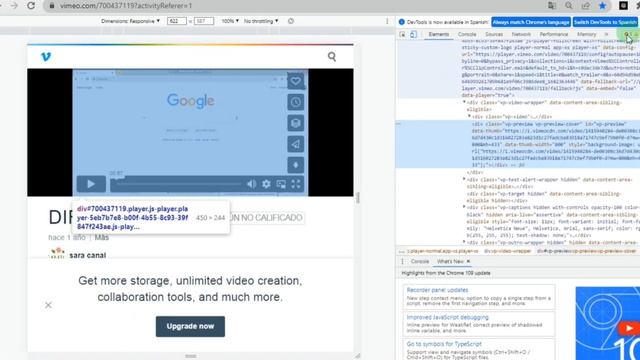Viewport: 640px width, 360px height.
Task: Bookmark page with the blue star icon
Action: (602, 6)
